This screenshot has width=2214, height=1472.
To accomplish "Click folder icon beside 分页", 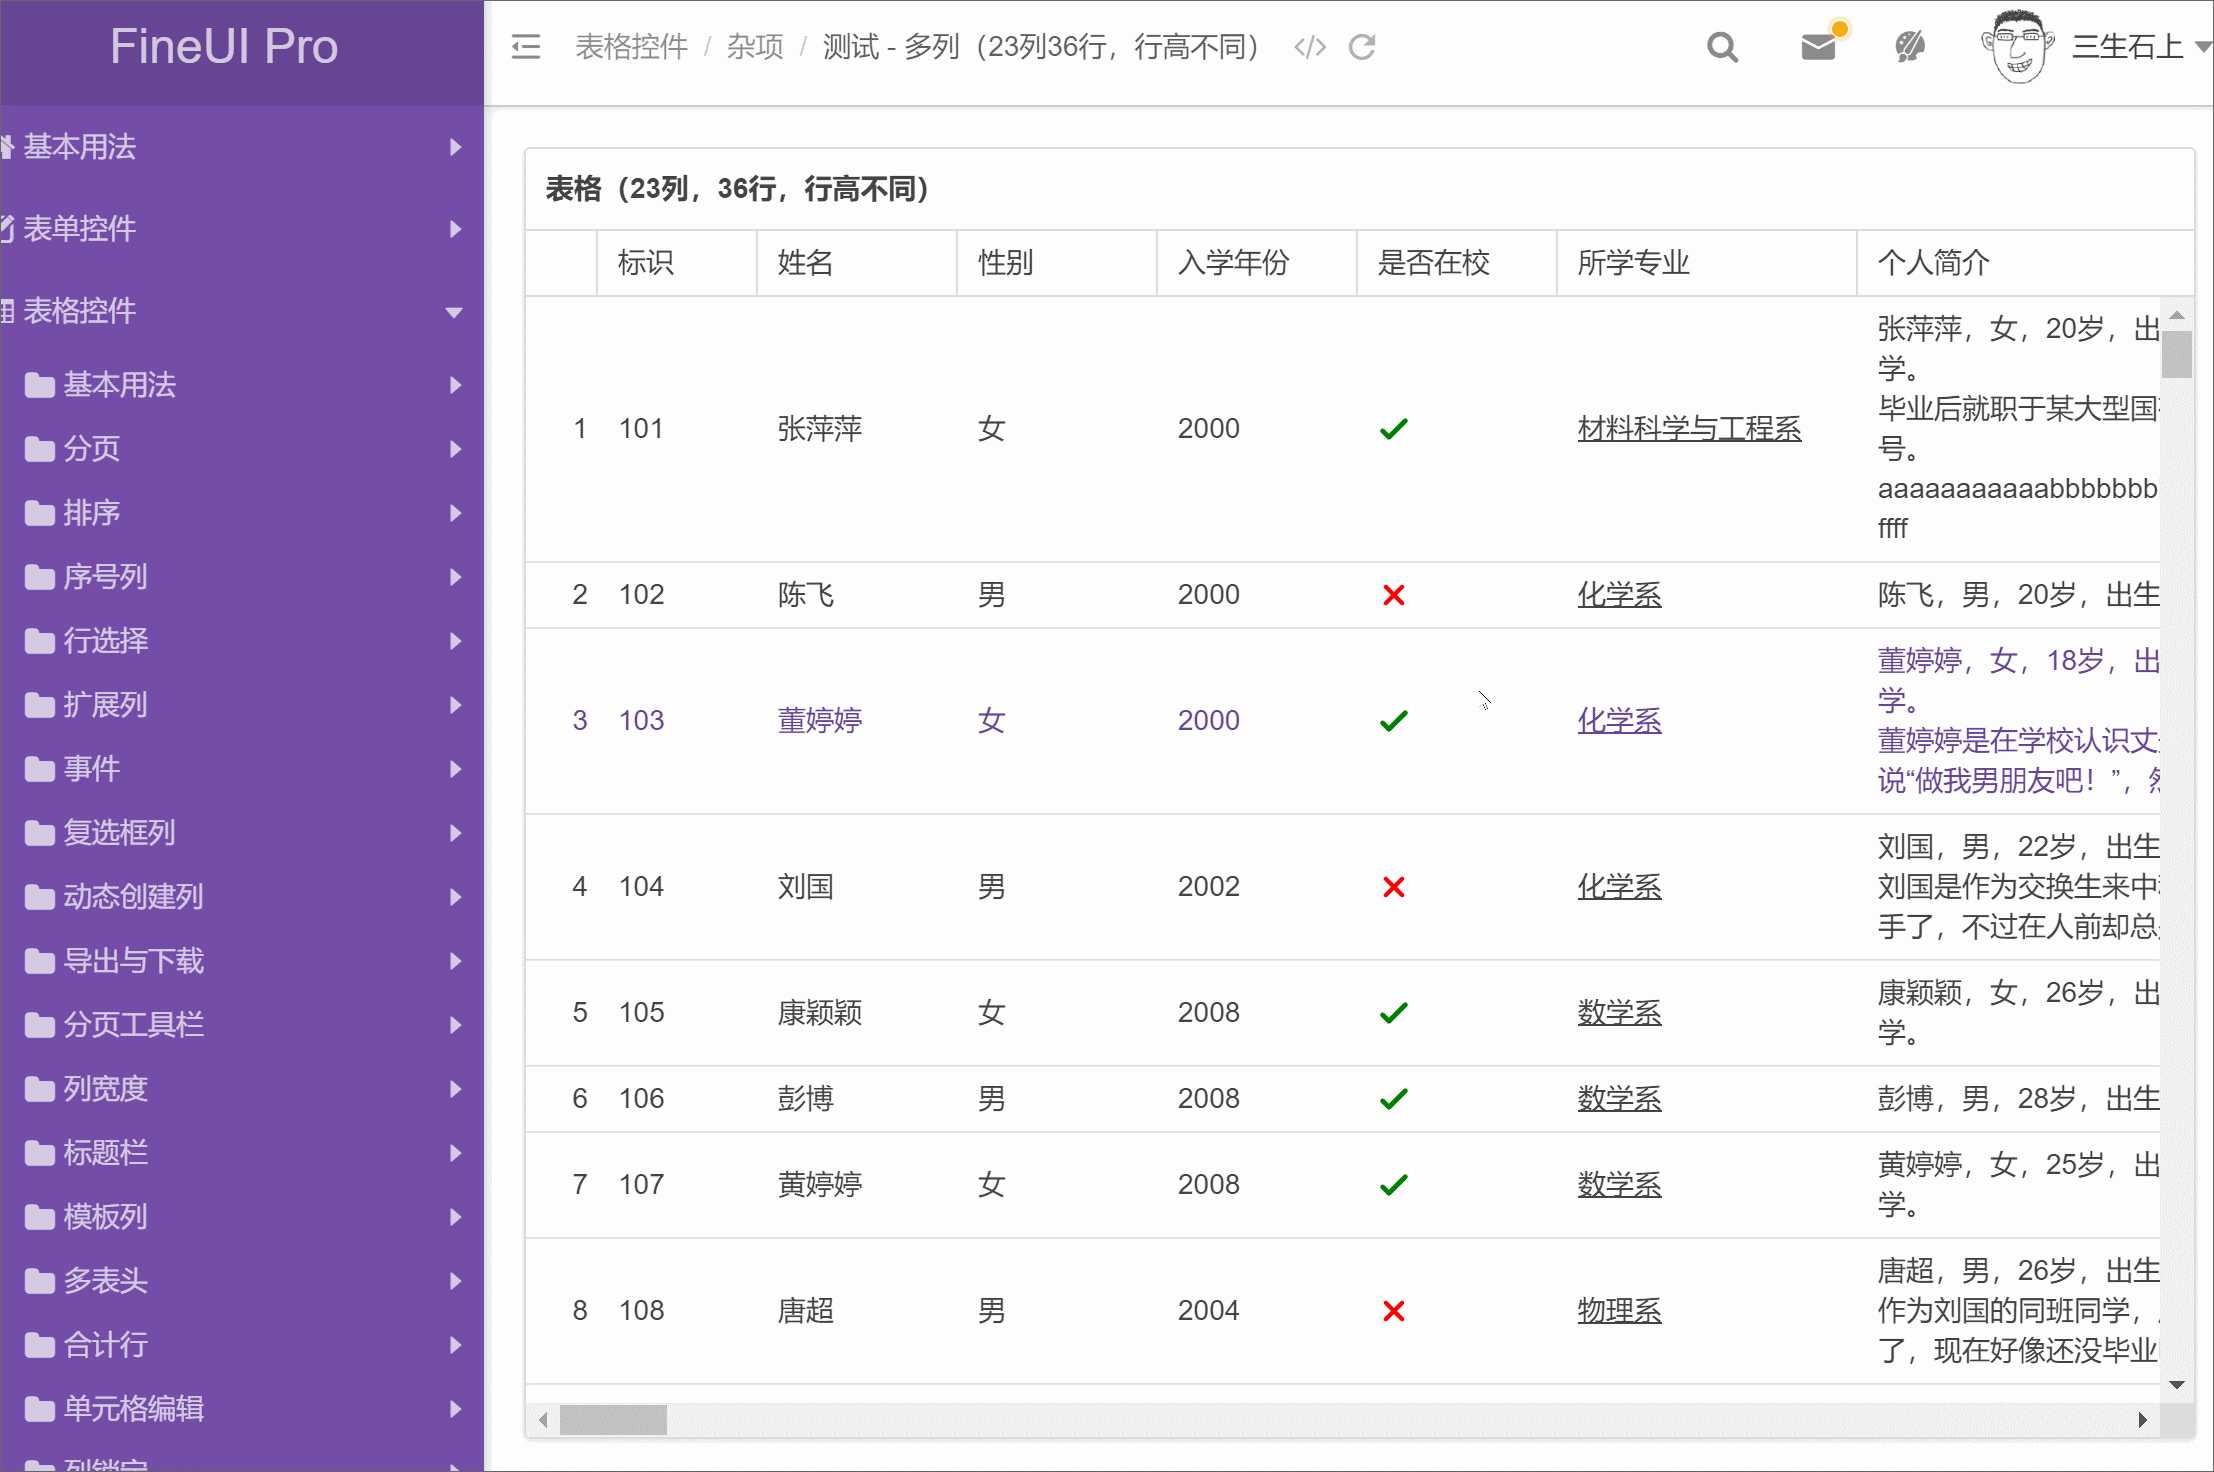I will (40, 449).
